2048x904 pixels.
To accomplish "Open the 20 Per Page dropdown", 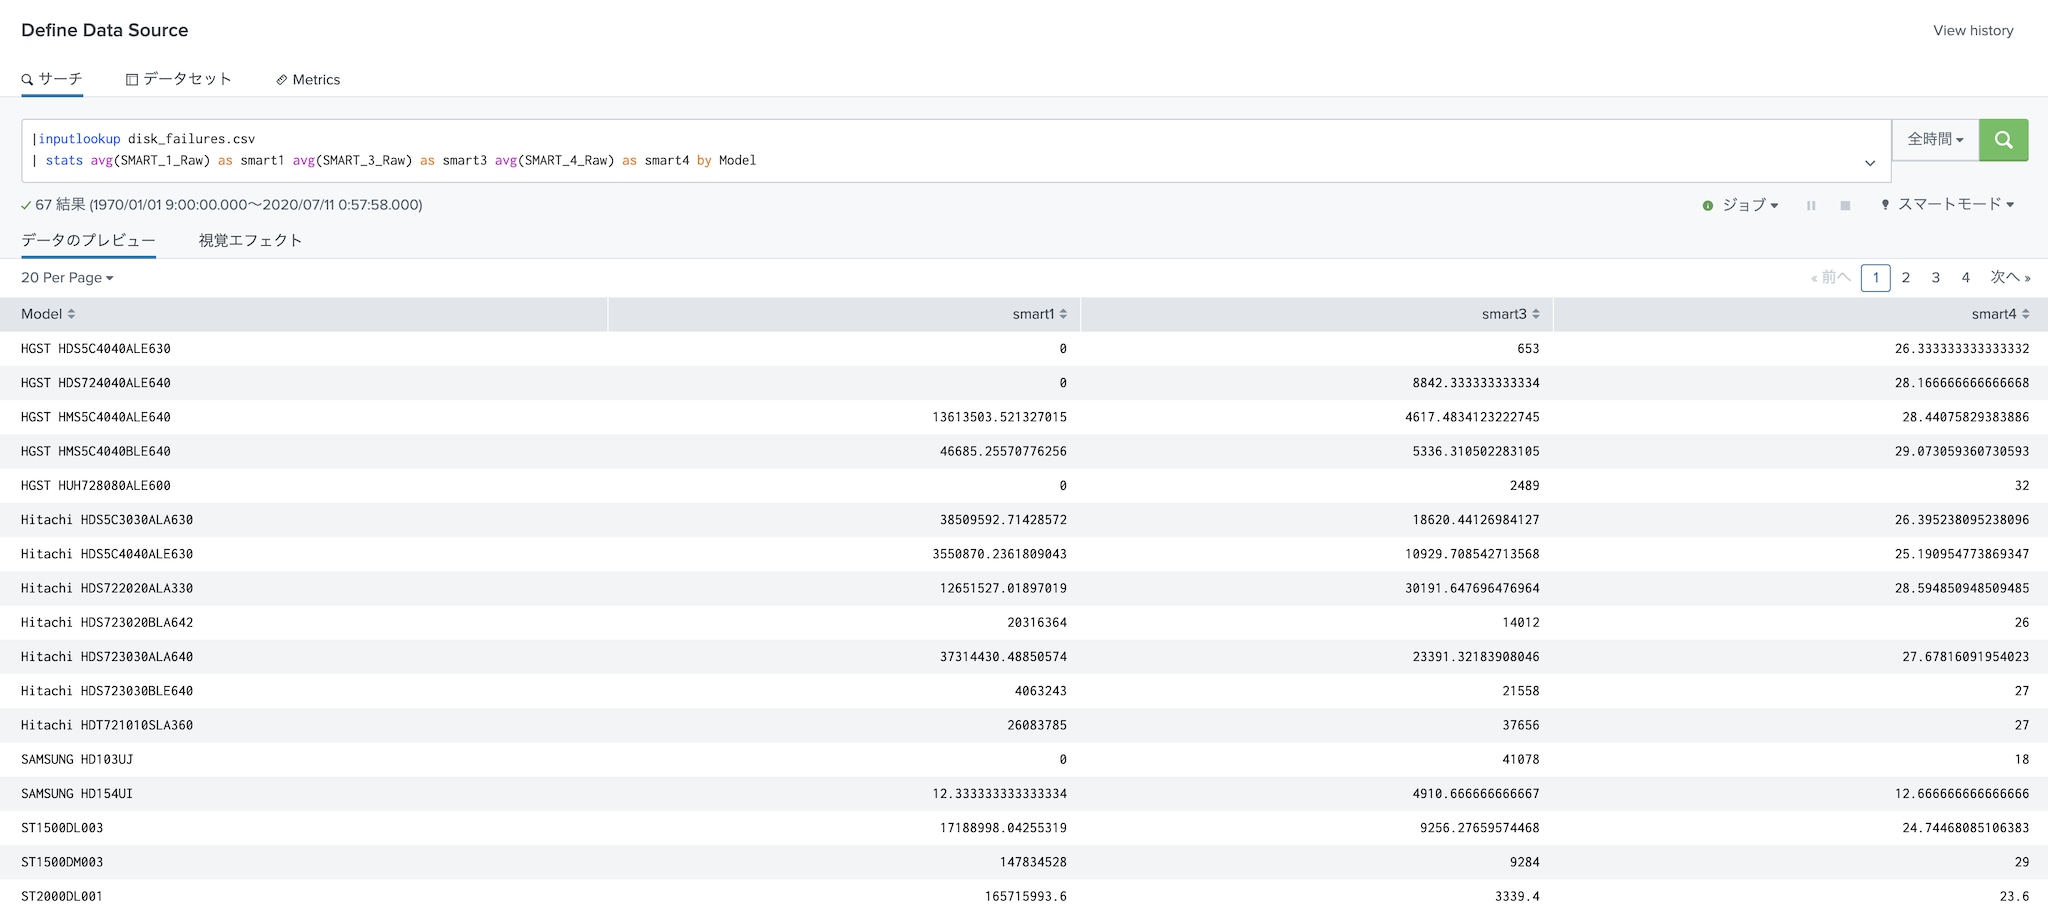I will coord(67,278).
